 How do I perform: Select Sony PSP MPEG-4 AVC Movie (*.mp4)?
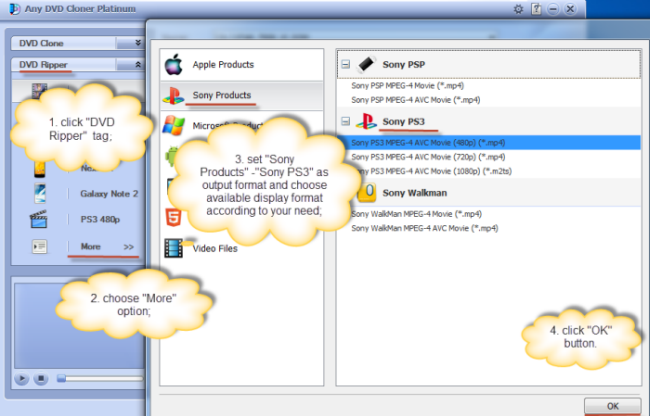point(416,100)
